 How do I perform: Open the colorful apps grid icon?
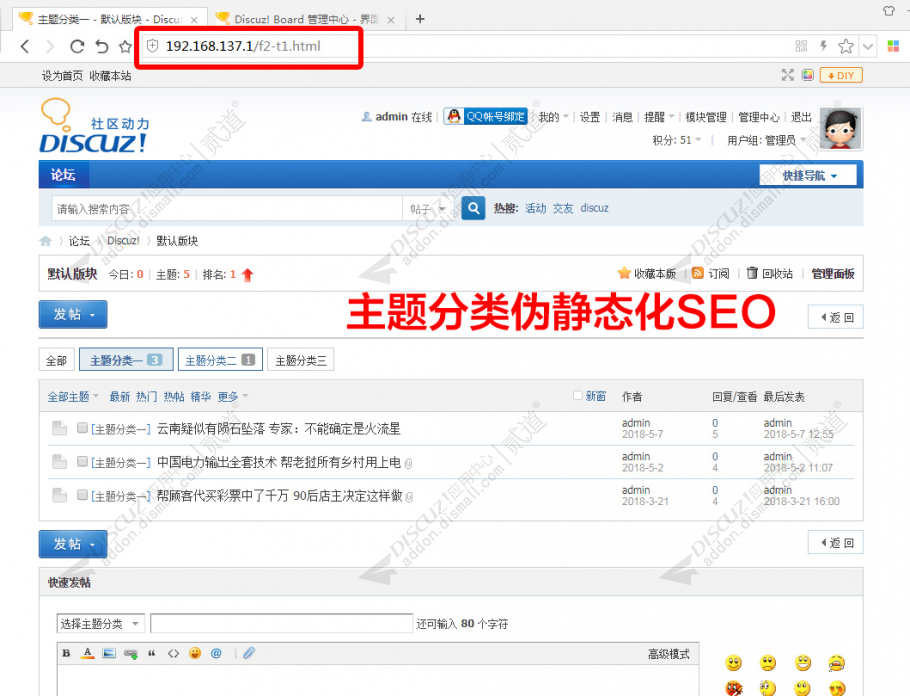point(893,46)
